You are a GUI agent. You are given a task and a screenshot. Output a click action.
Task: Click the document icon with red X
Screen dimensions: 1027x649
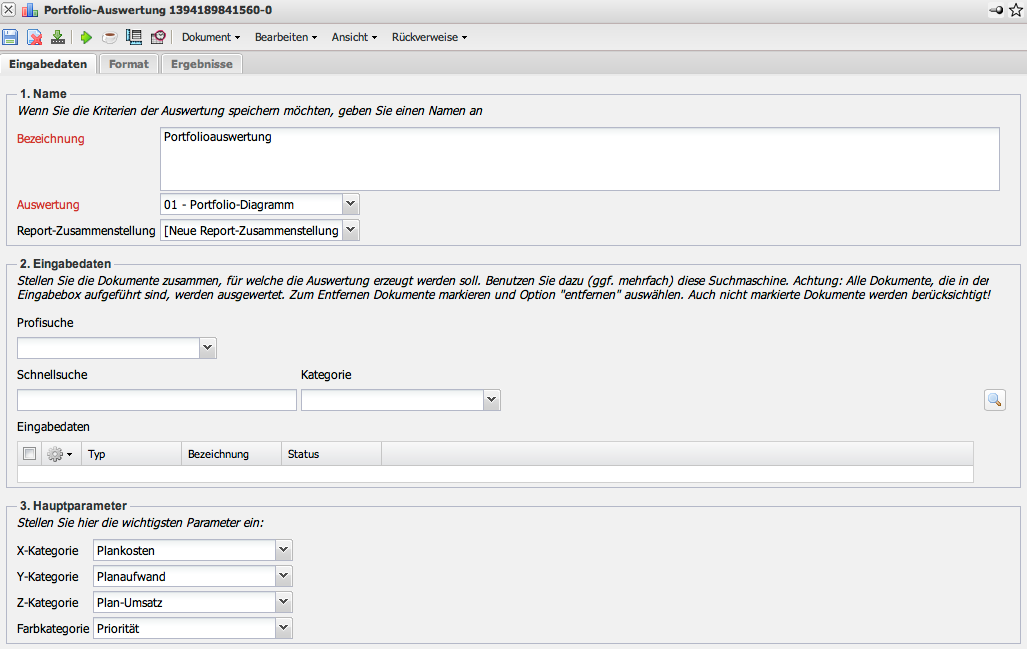click(x=34, y=37)
